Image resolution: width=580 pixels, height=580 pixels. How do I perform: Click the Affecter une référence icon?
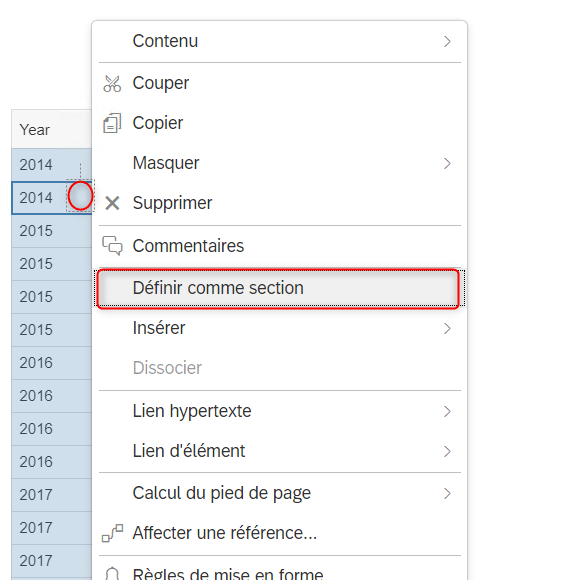click(112, 533)
